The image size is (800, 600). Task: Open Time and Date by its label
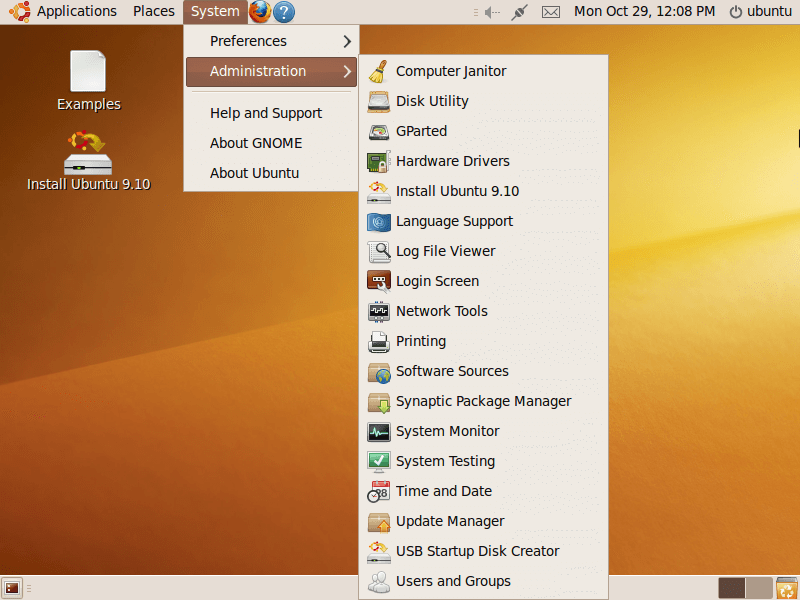tap(444, 491)
